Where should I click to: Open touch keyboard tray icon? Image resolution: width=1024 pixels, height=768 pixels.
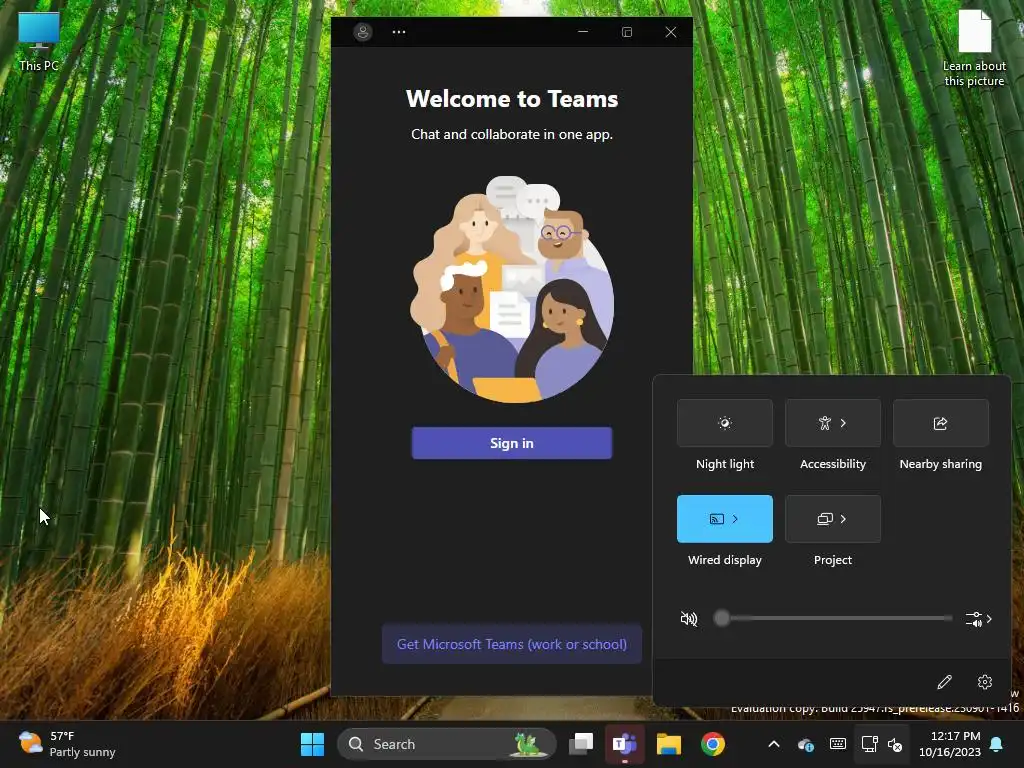click(837, 744)
